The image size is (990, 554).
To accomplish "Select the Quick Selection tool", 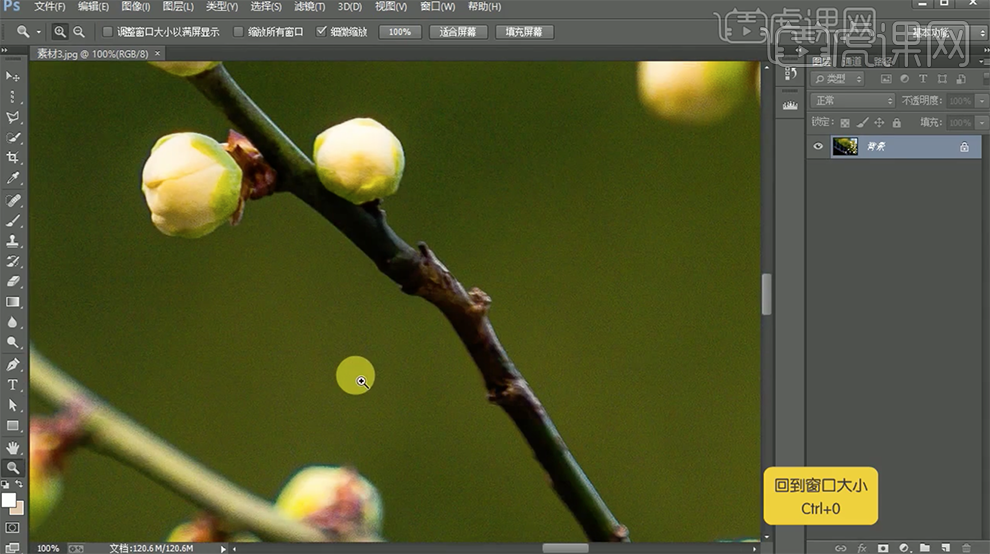I will click(12, 137).
